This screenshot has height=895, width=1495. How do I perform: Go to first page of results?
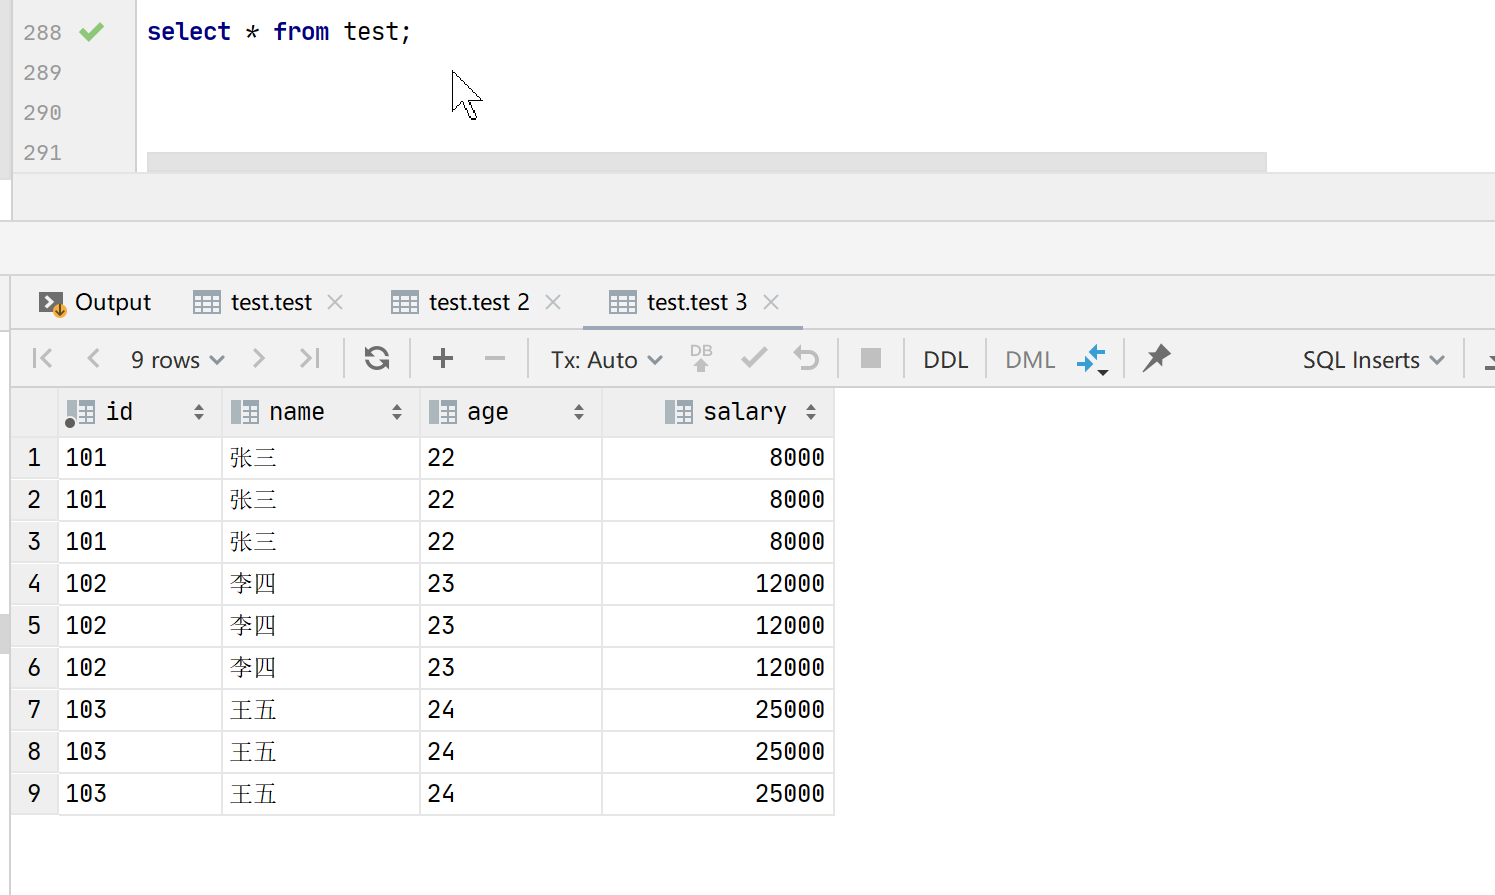click(x=42, y=359)
